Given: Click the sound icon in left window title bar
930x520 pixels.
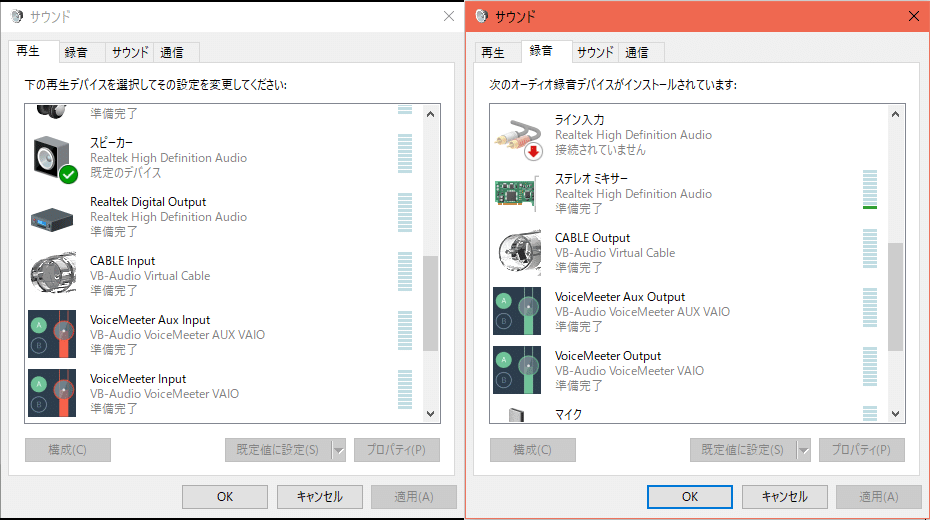Looking at the screenshot, I should click(17, 16).
